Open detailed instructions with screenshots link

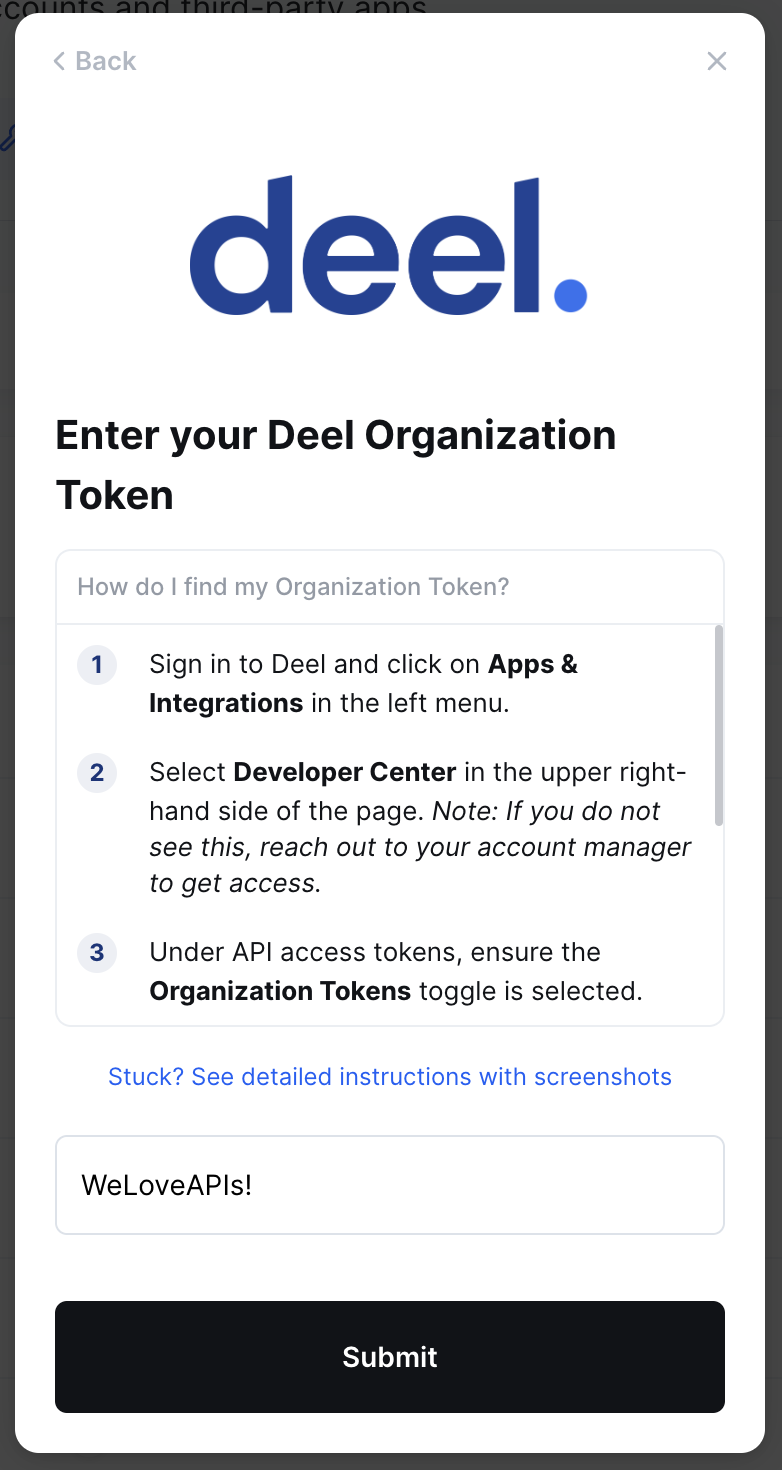390,1077
